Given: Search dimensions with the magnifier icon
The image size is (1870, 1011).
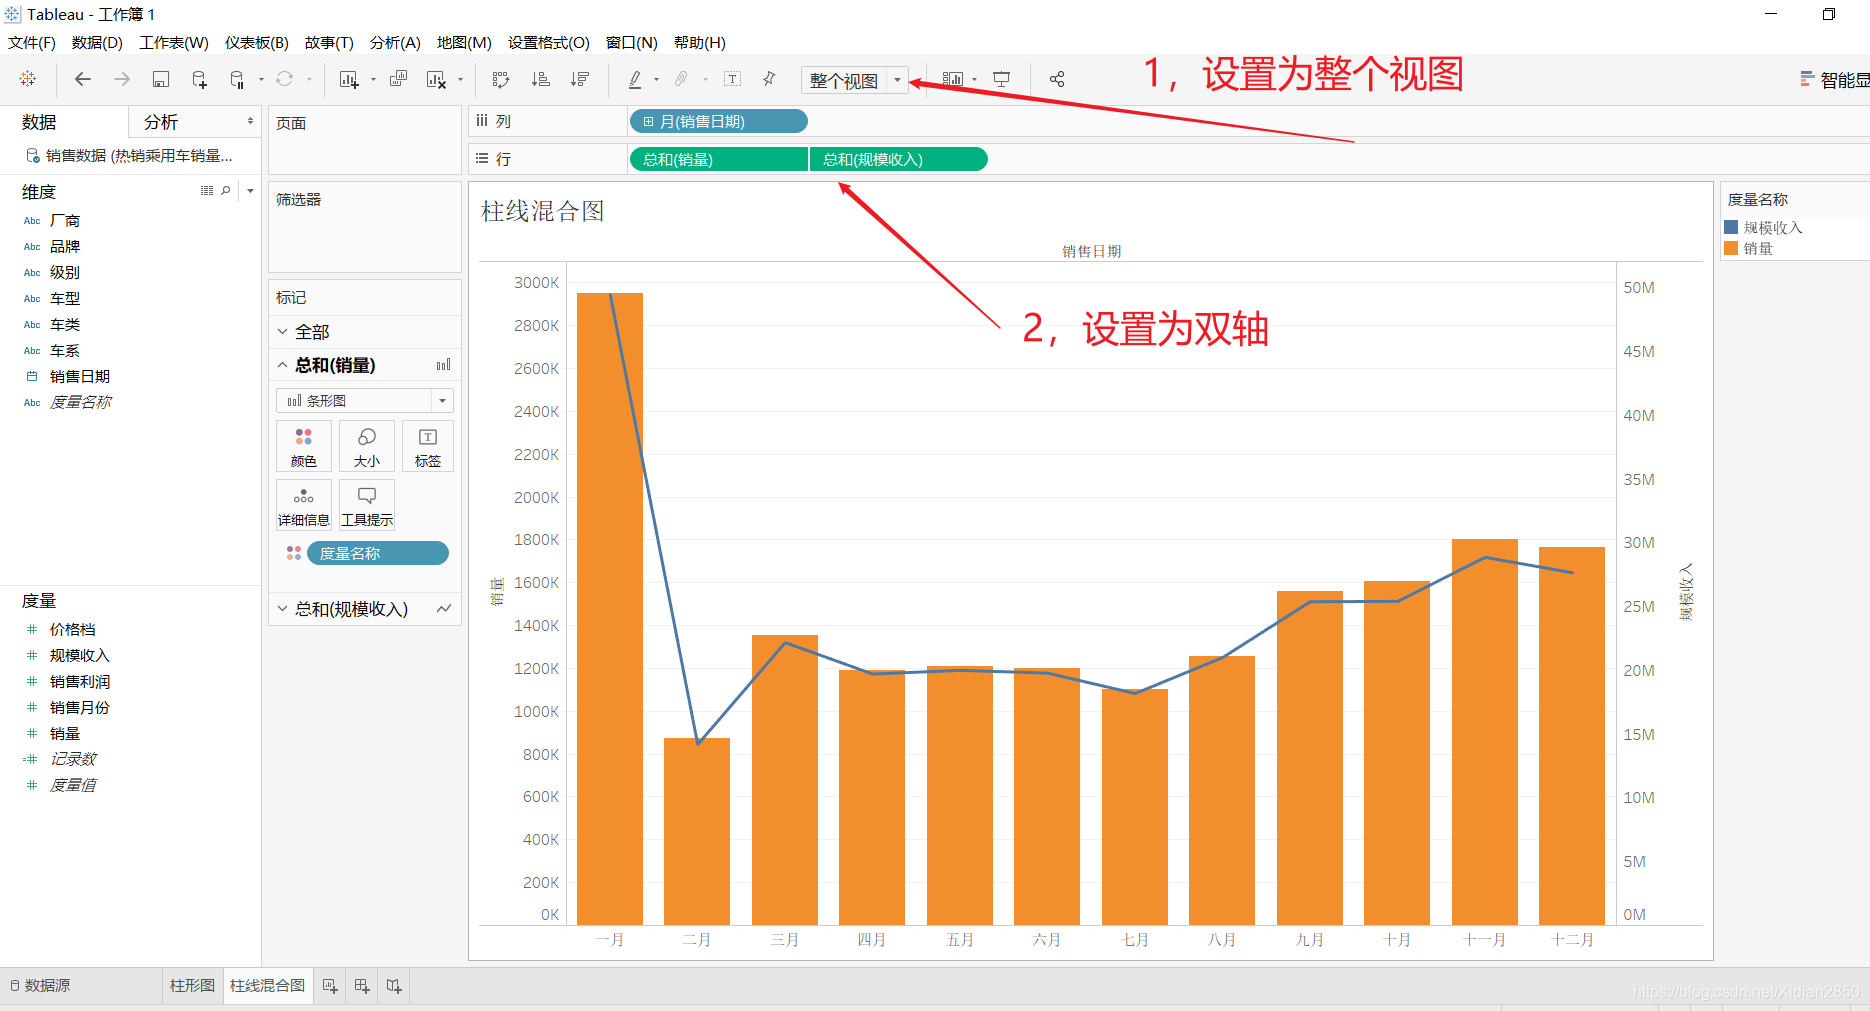Looking at the screenshot, I should coord(226,190).
